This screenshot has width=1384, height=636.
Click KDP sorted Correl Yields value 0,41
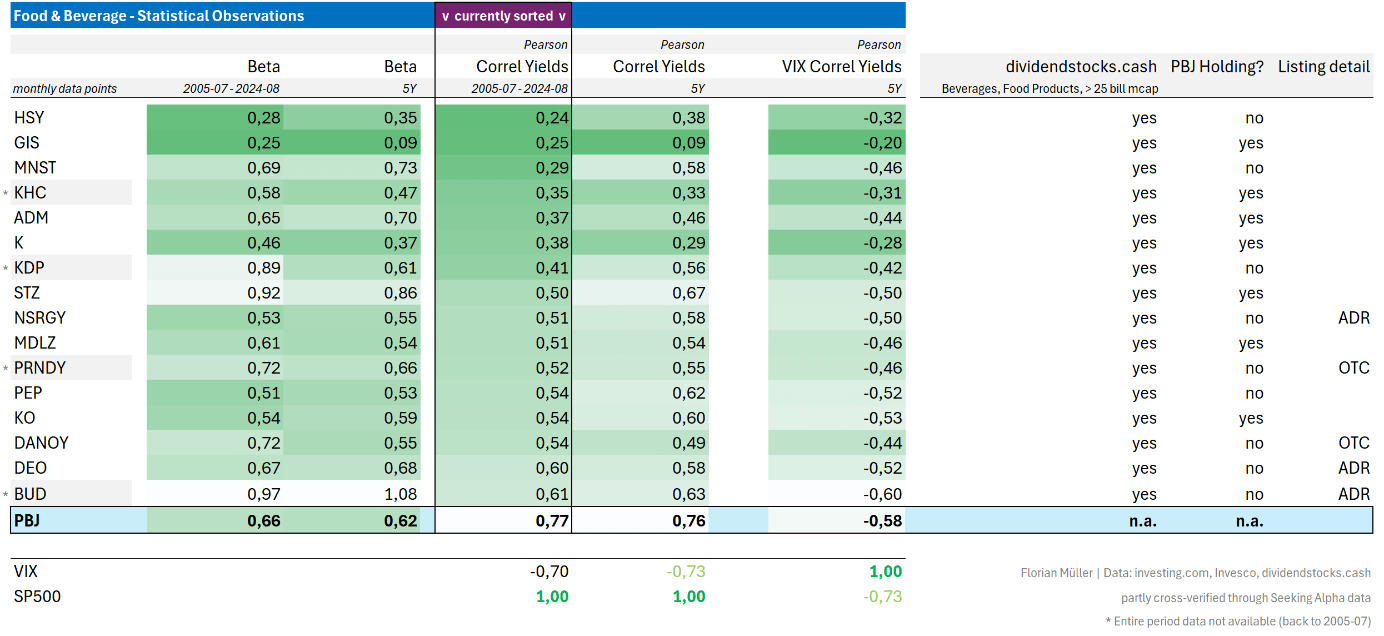(x=552, y=268)
